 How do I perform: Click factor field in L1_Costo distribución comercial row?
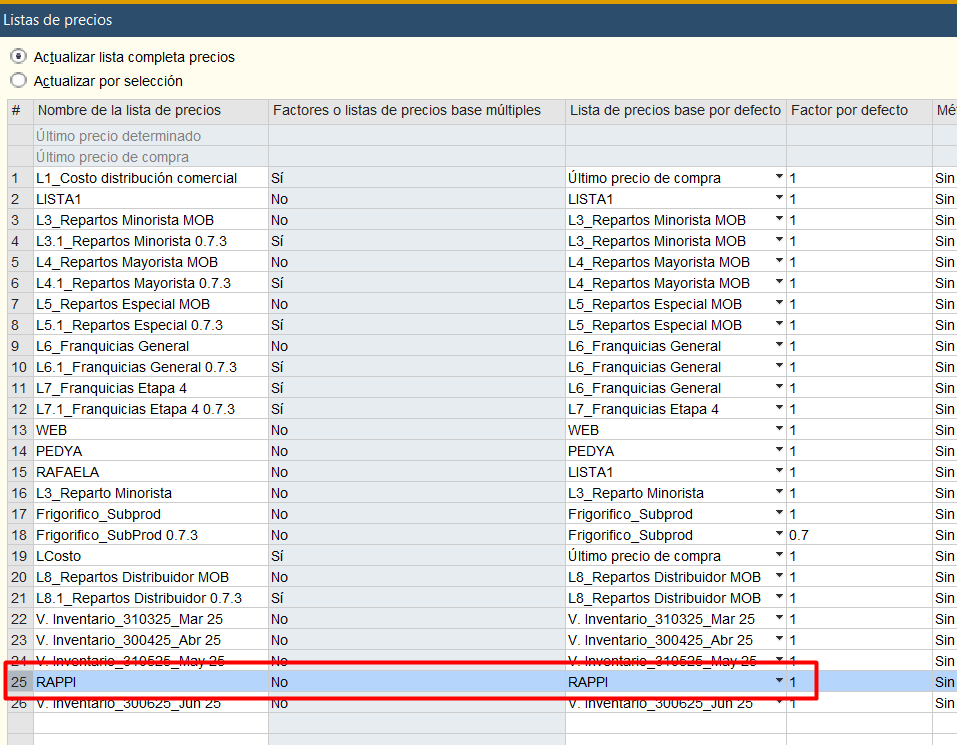coord(859,178)
